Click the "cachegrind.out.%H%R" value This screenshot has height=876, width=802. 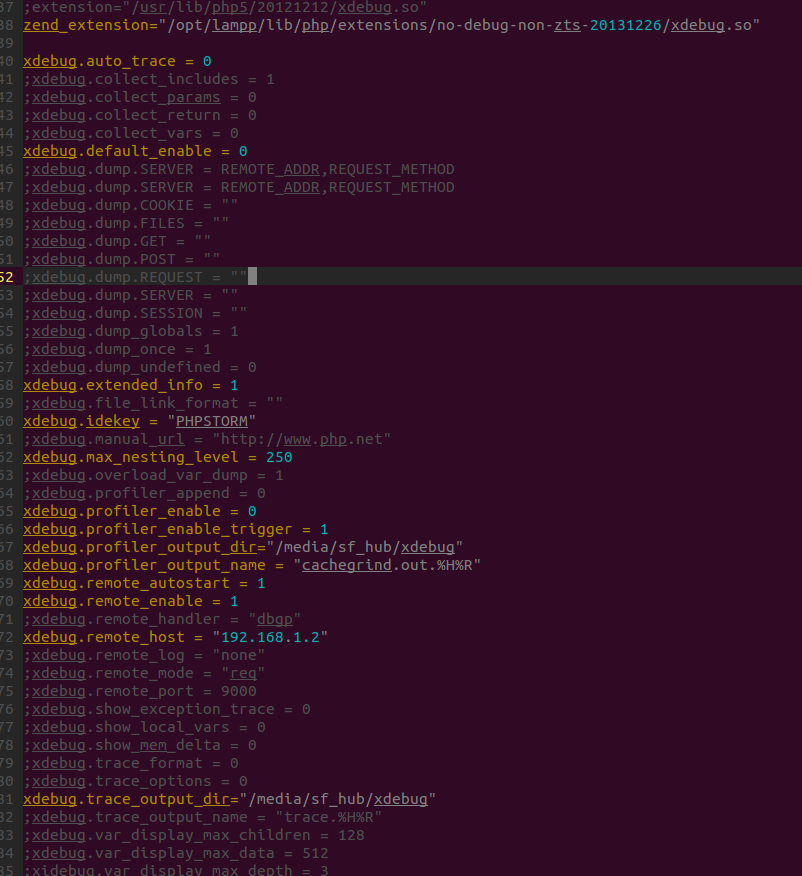click(x=387, y=565)
